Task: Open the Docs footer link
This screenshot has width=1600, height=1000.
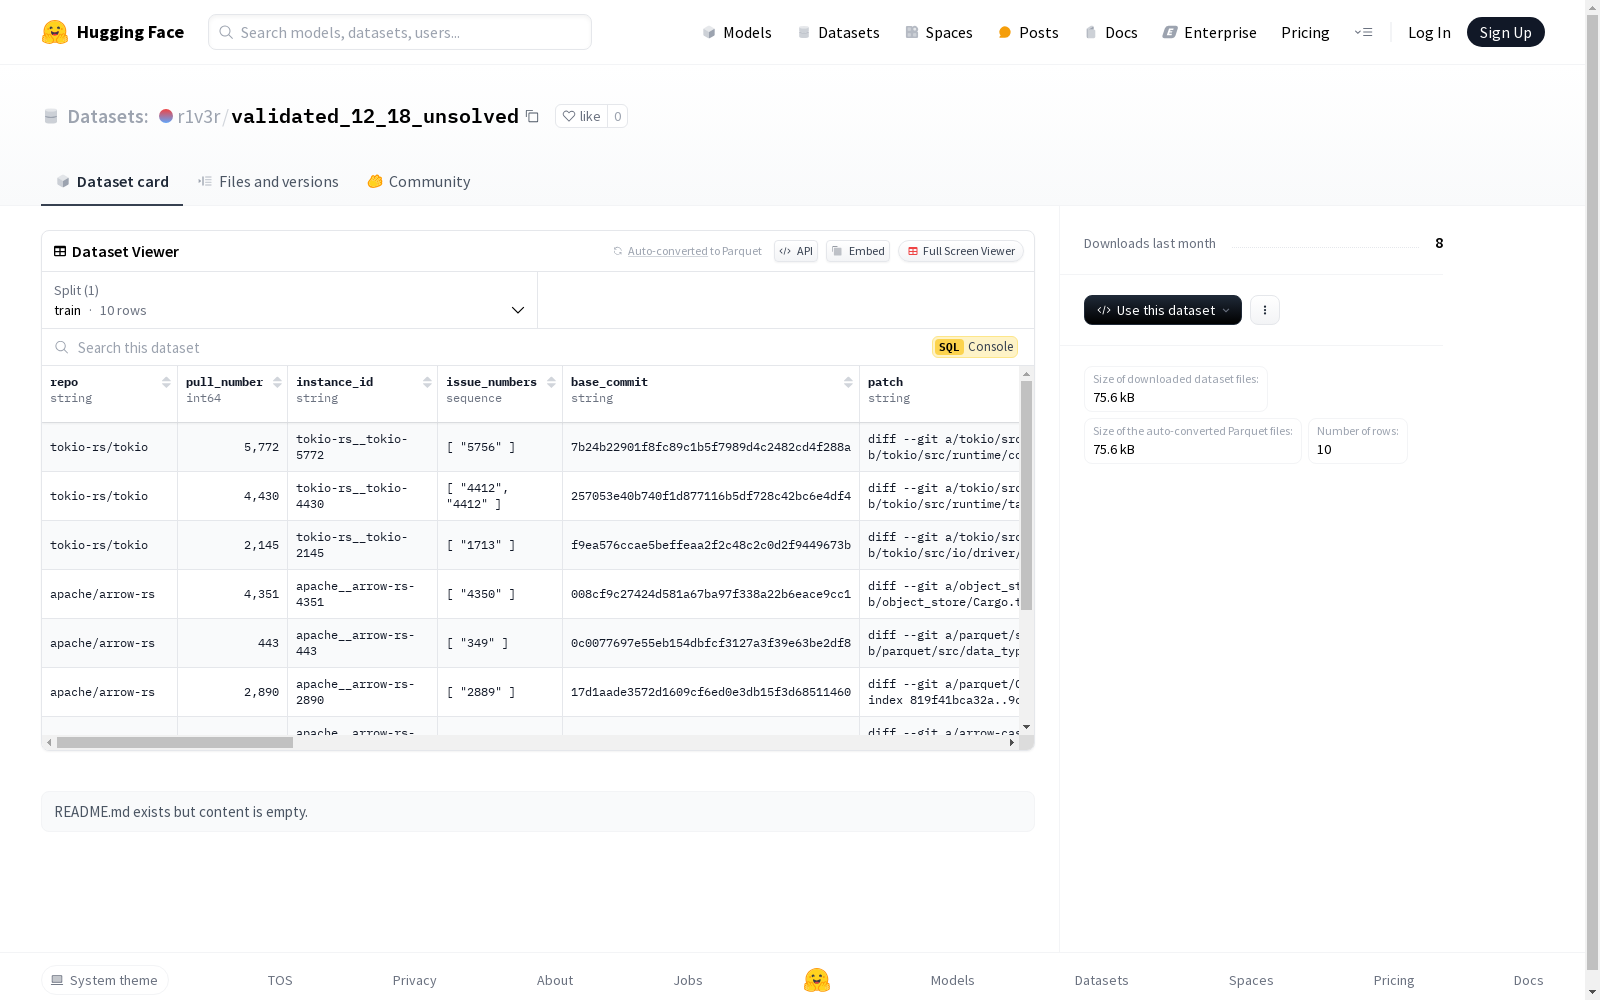Action: click(x=1528, y=980)
